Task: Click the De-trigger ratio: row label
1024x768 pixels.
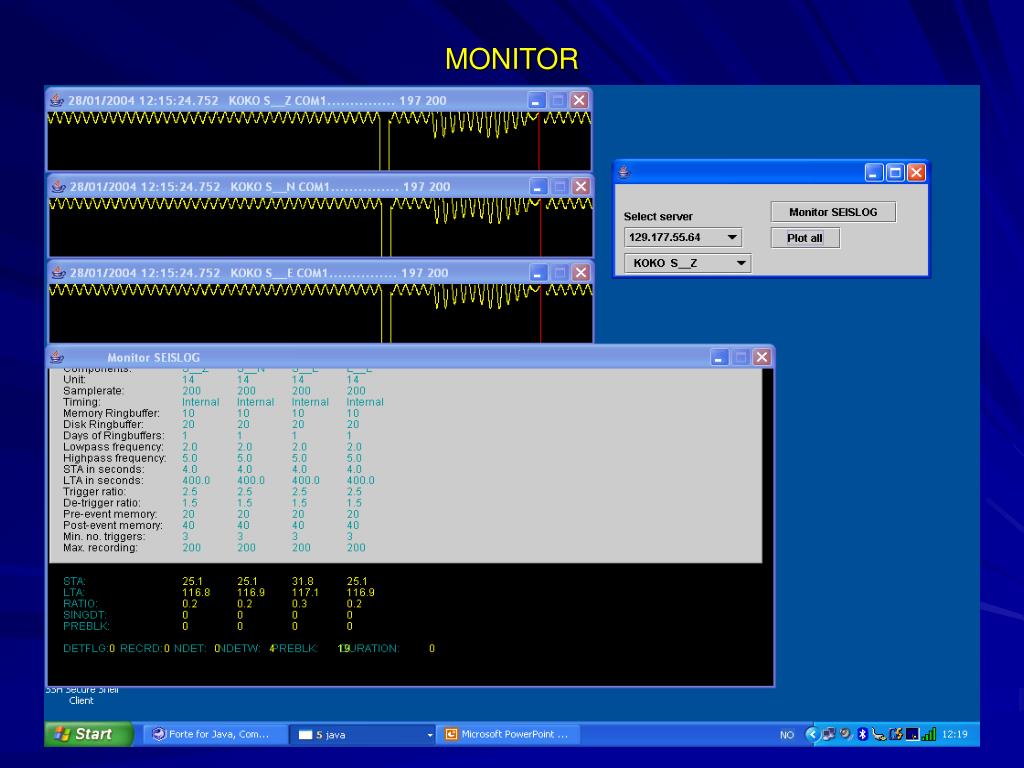Action: 101,502
